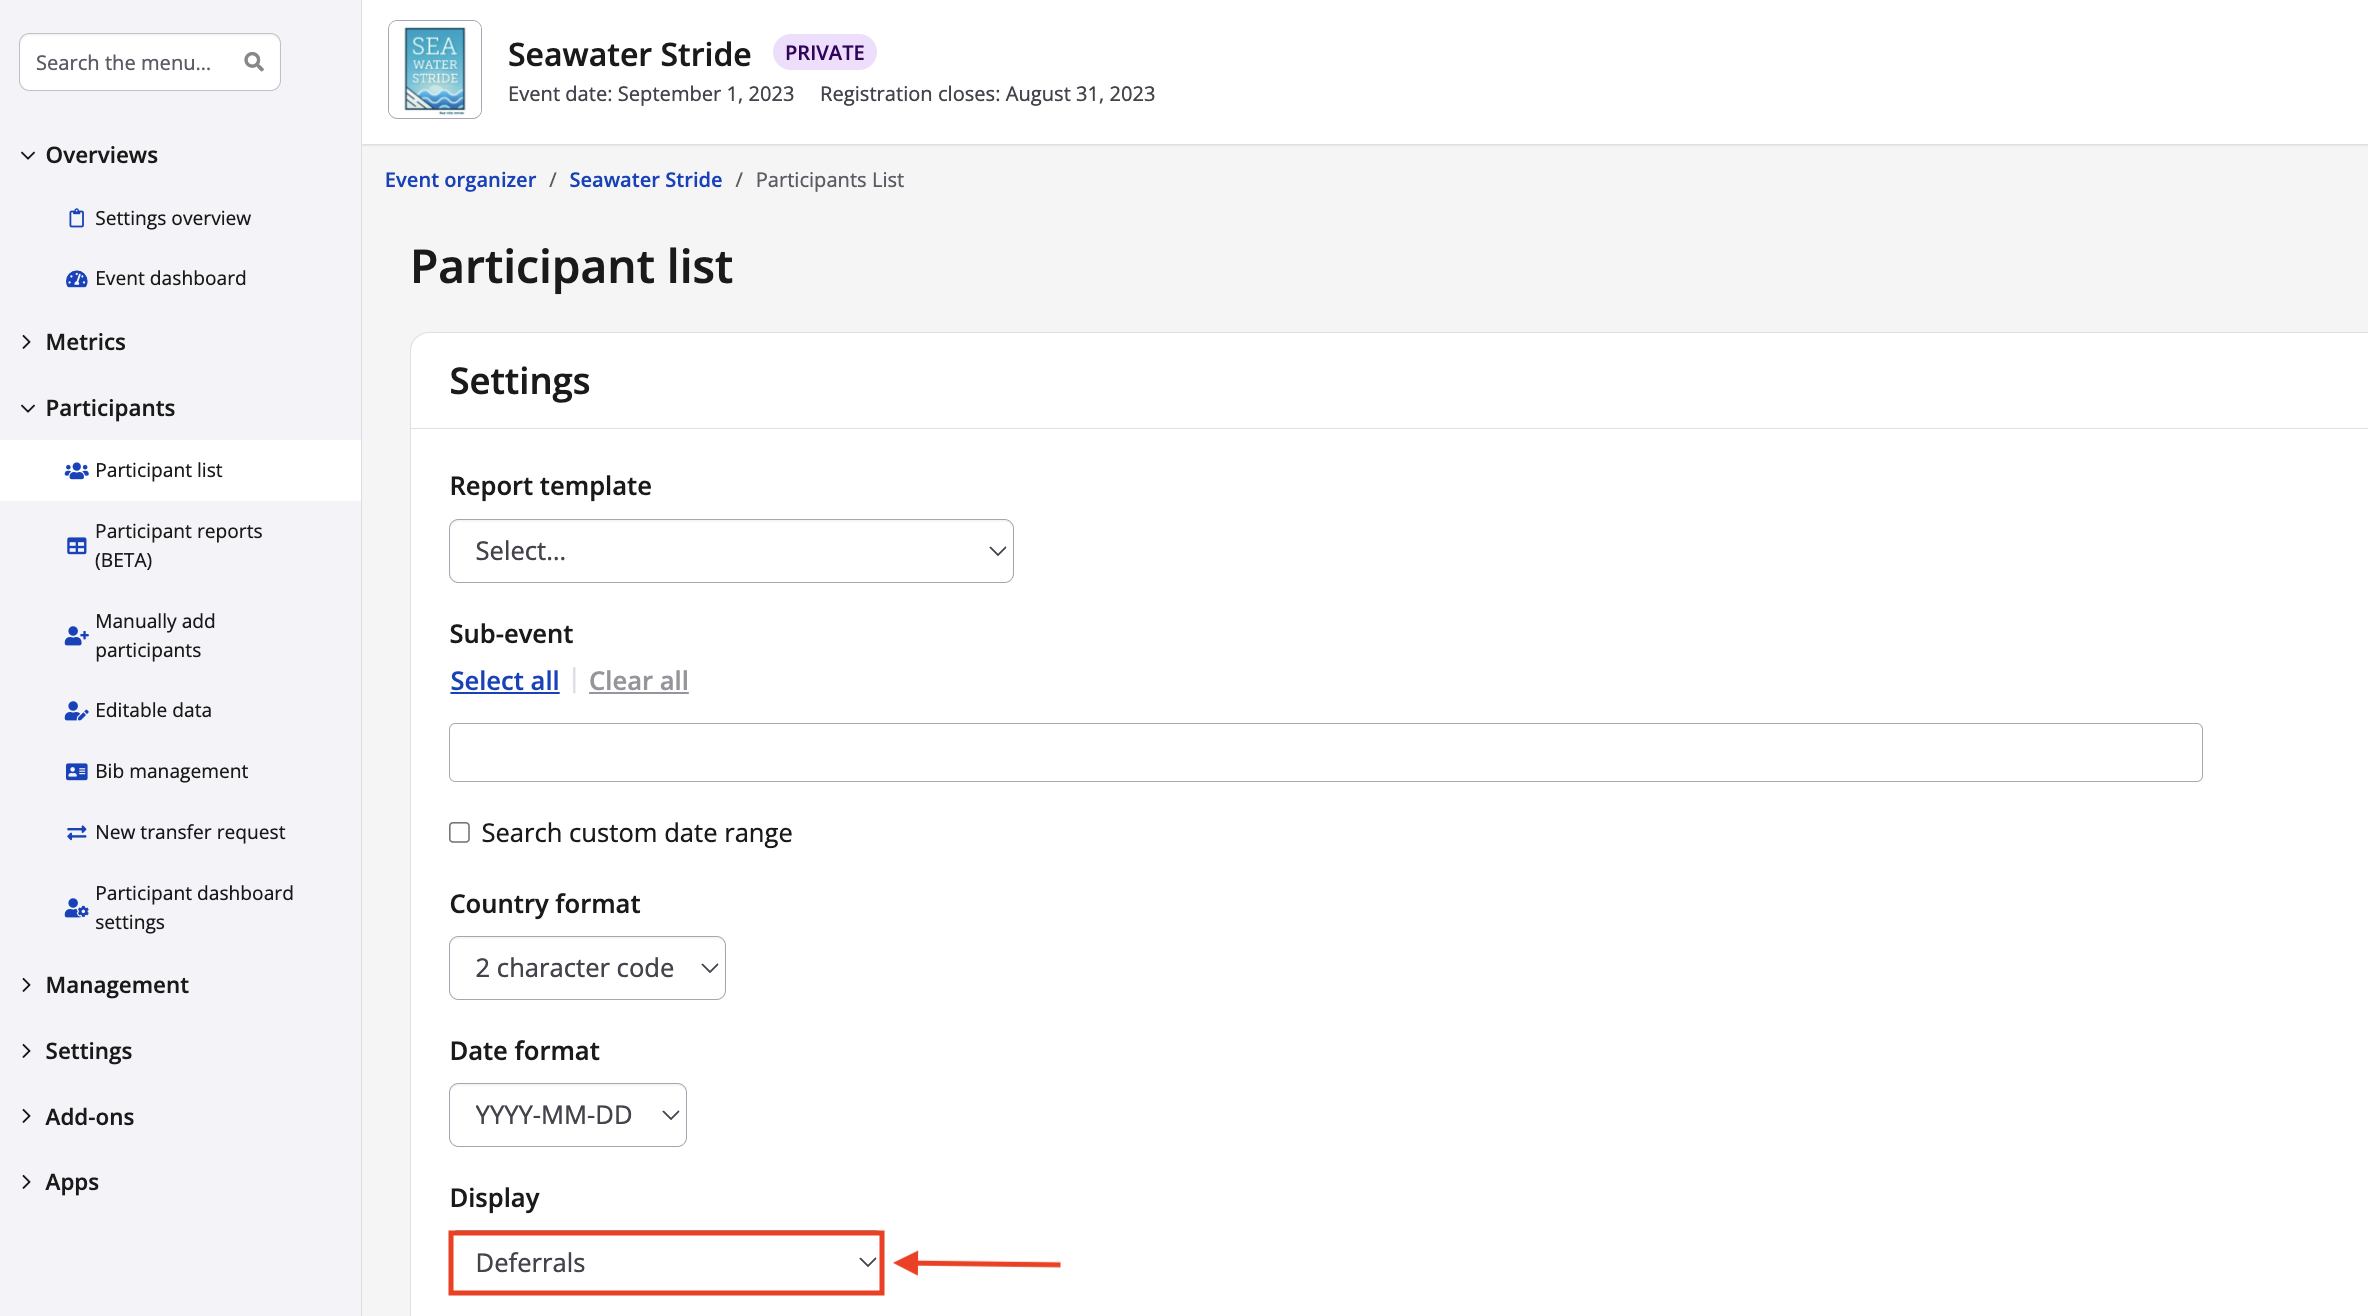Click the Manually add participants icon

pos(76,636)
